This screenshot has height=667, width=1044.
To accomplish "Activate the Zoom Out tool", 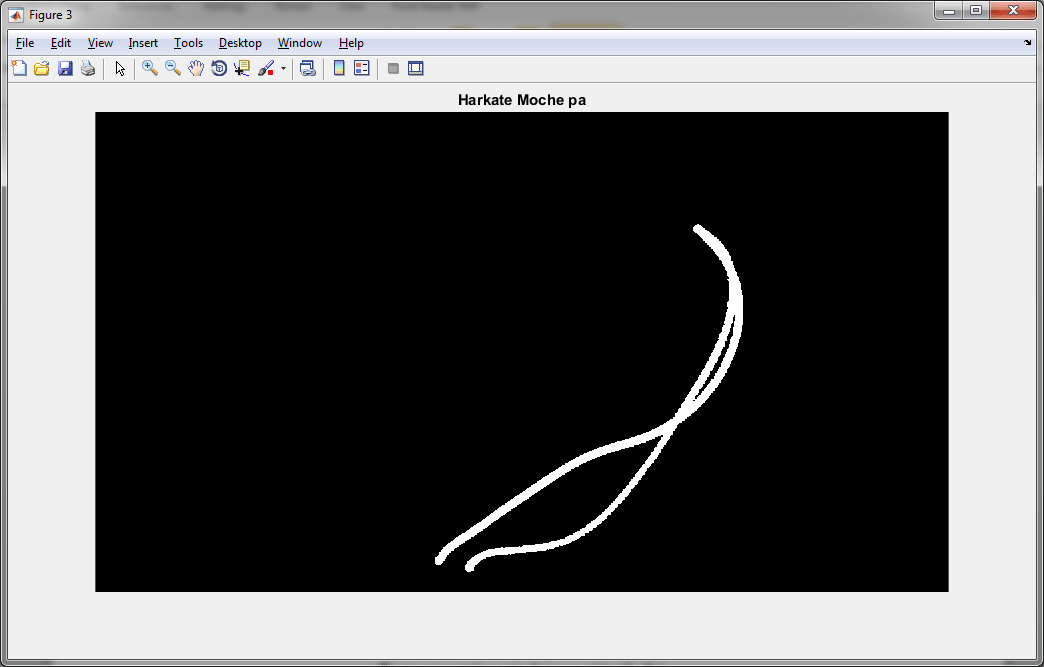I will (173, 68).
